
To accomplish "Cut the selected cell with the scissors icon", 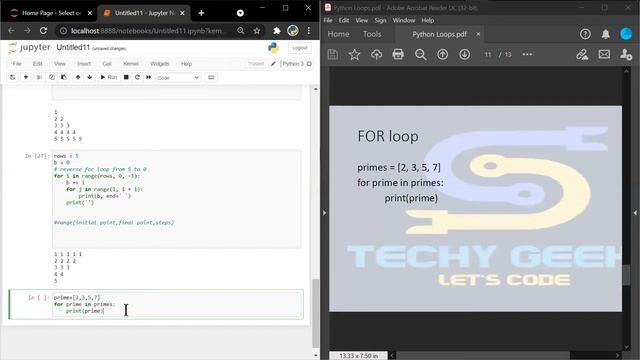I will (x=39, y=77).
